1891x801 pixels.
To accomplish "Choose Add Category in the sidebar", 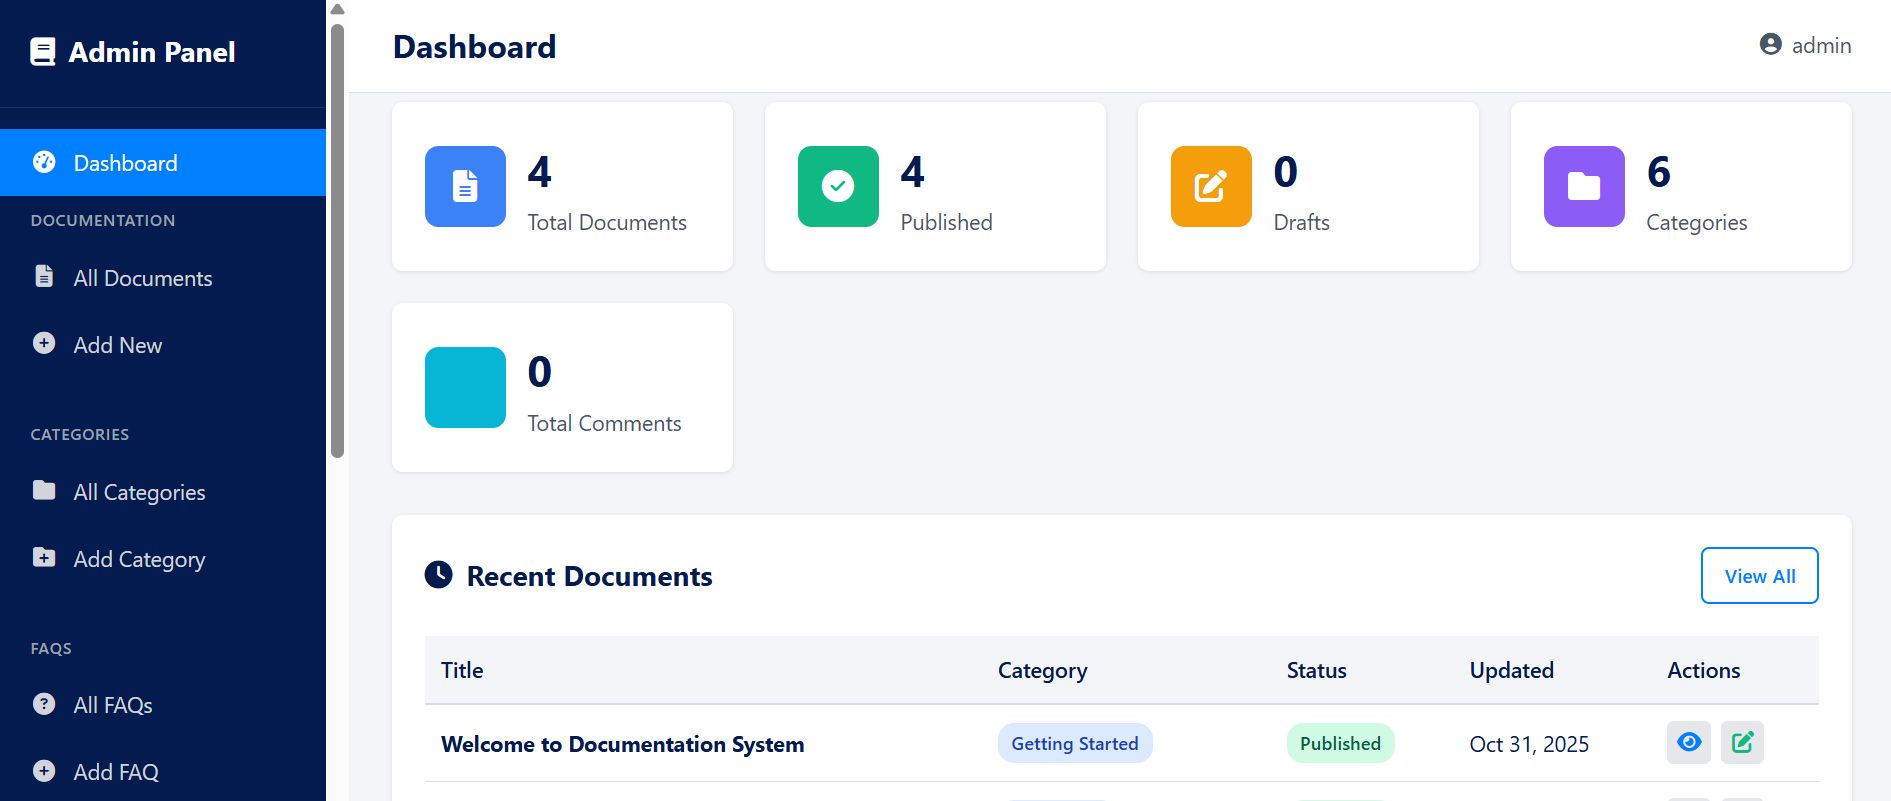I will tap(139, 559).
